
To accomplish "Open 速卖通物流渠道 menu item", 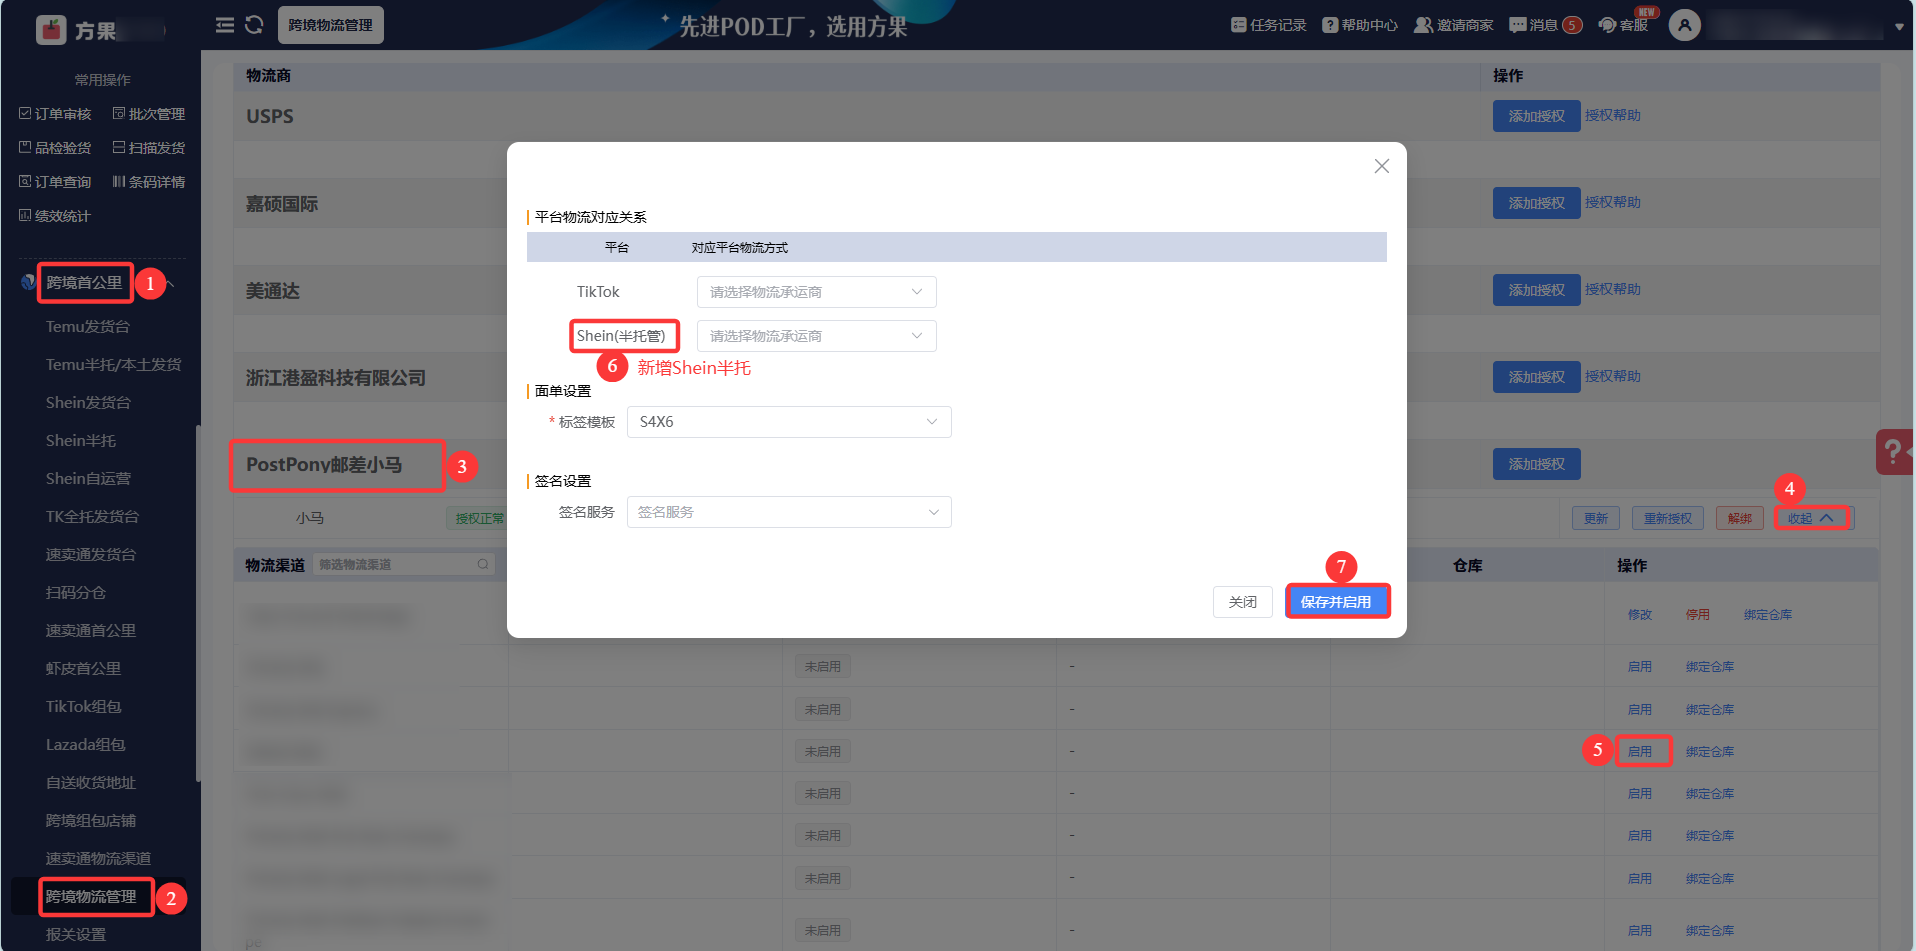I will (98, 859).
